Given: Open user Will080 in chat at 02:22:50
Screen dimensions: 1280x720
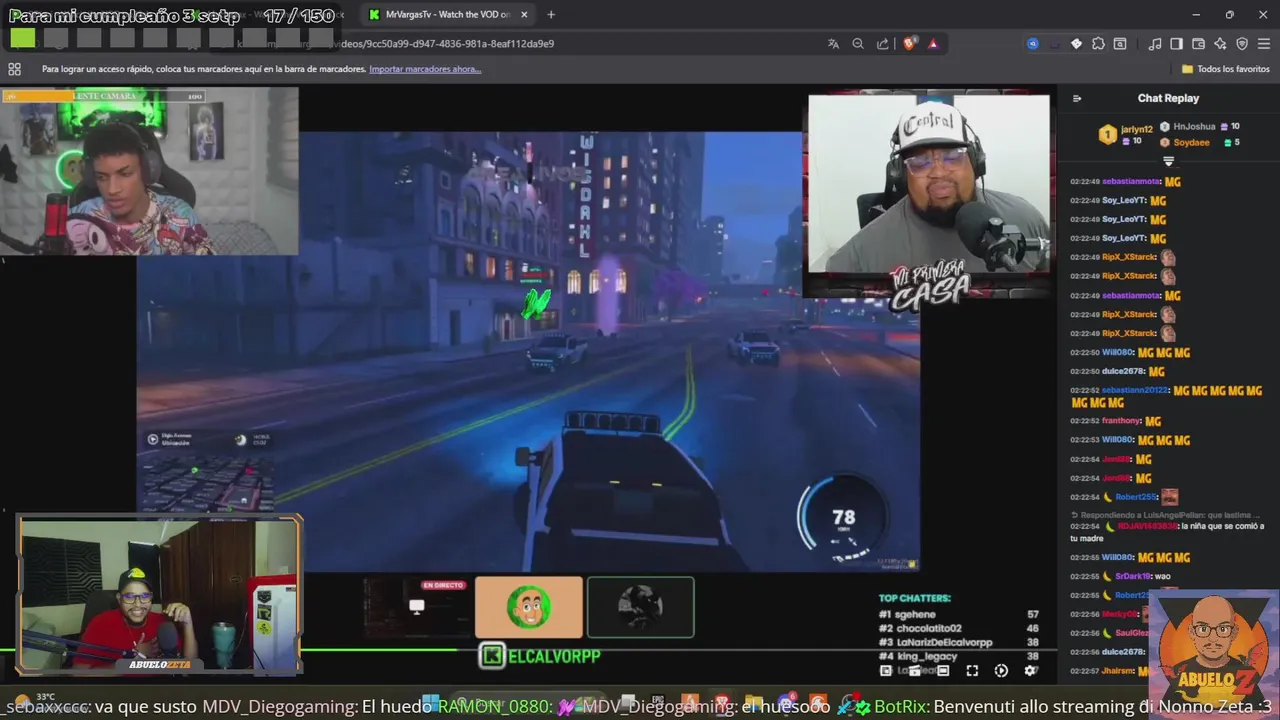Looking at the screenshot, I should [1118, 352].
